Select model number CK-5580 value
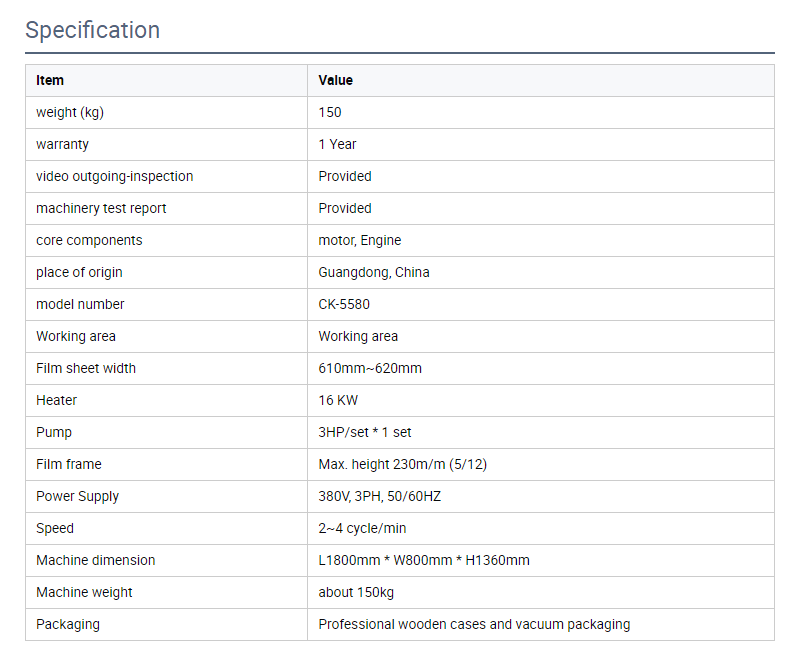The width and height of the screenshot is (799, 662). 344,305
